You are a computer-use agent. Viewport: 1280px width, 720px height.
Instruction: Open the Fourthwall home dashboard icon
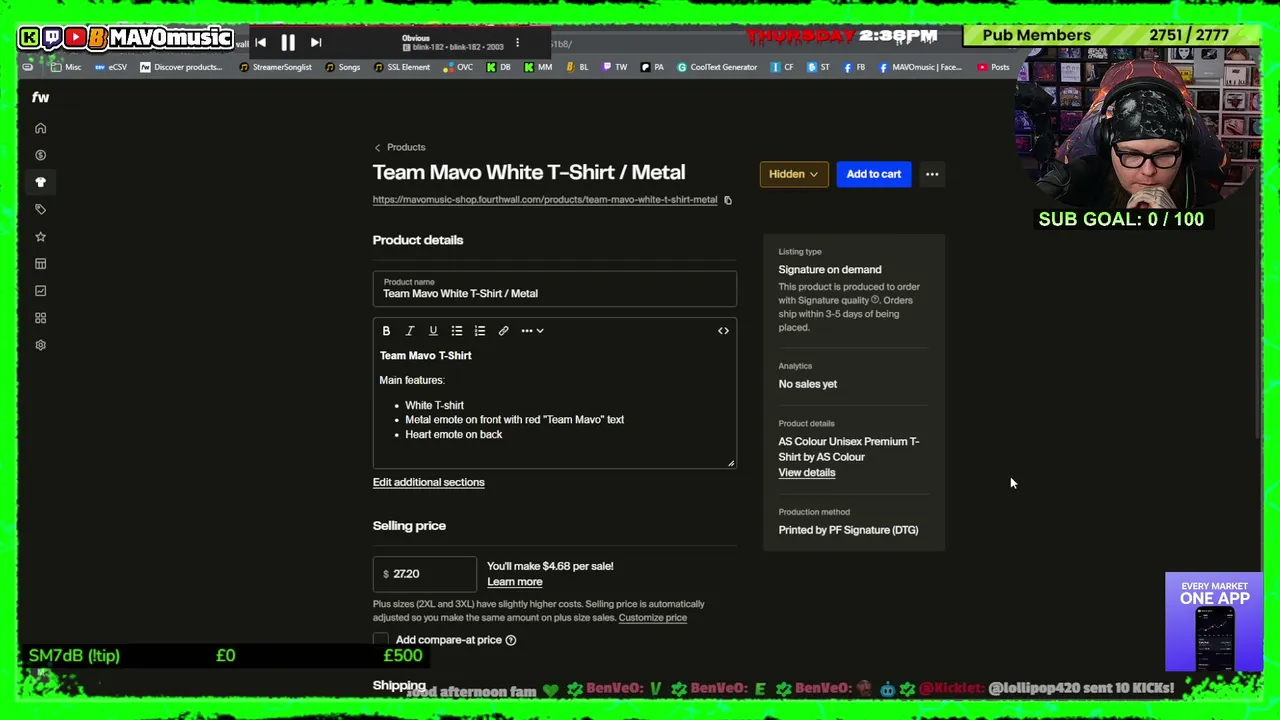[41, 128]
